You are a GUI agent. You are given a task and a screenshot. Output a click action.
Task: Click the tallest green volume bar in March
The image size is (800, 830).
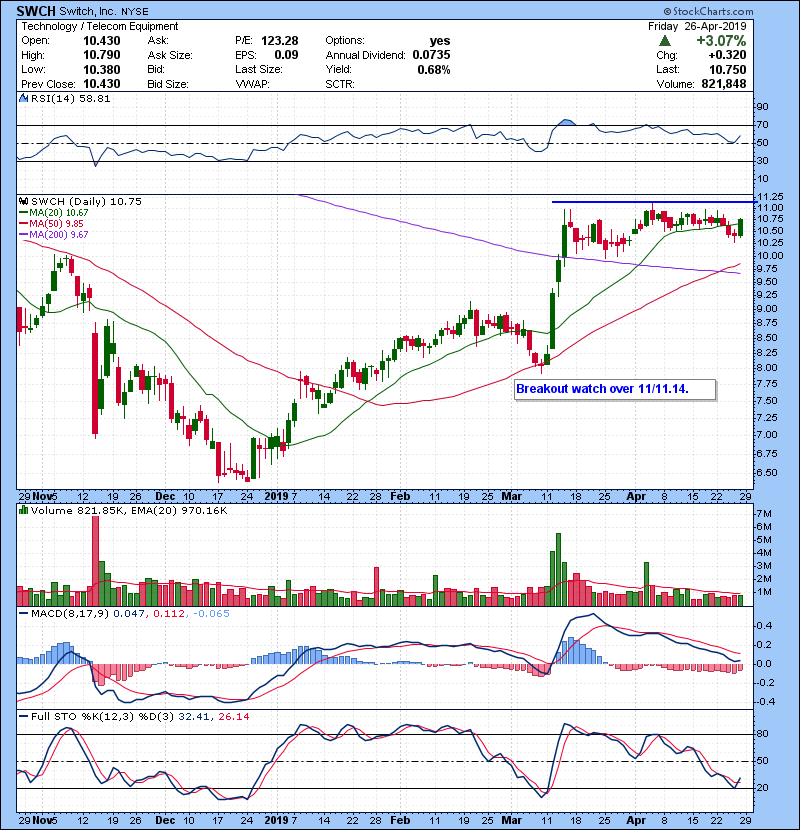[x=558, y=570]
